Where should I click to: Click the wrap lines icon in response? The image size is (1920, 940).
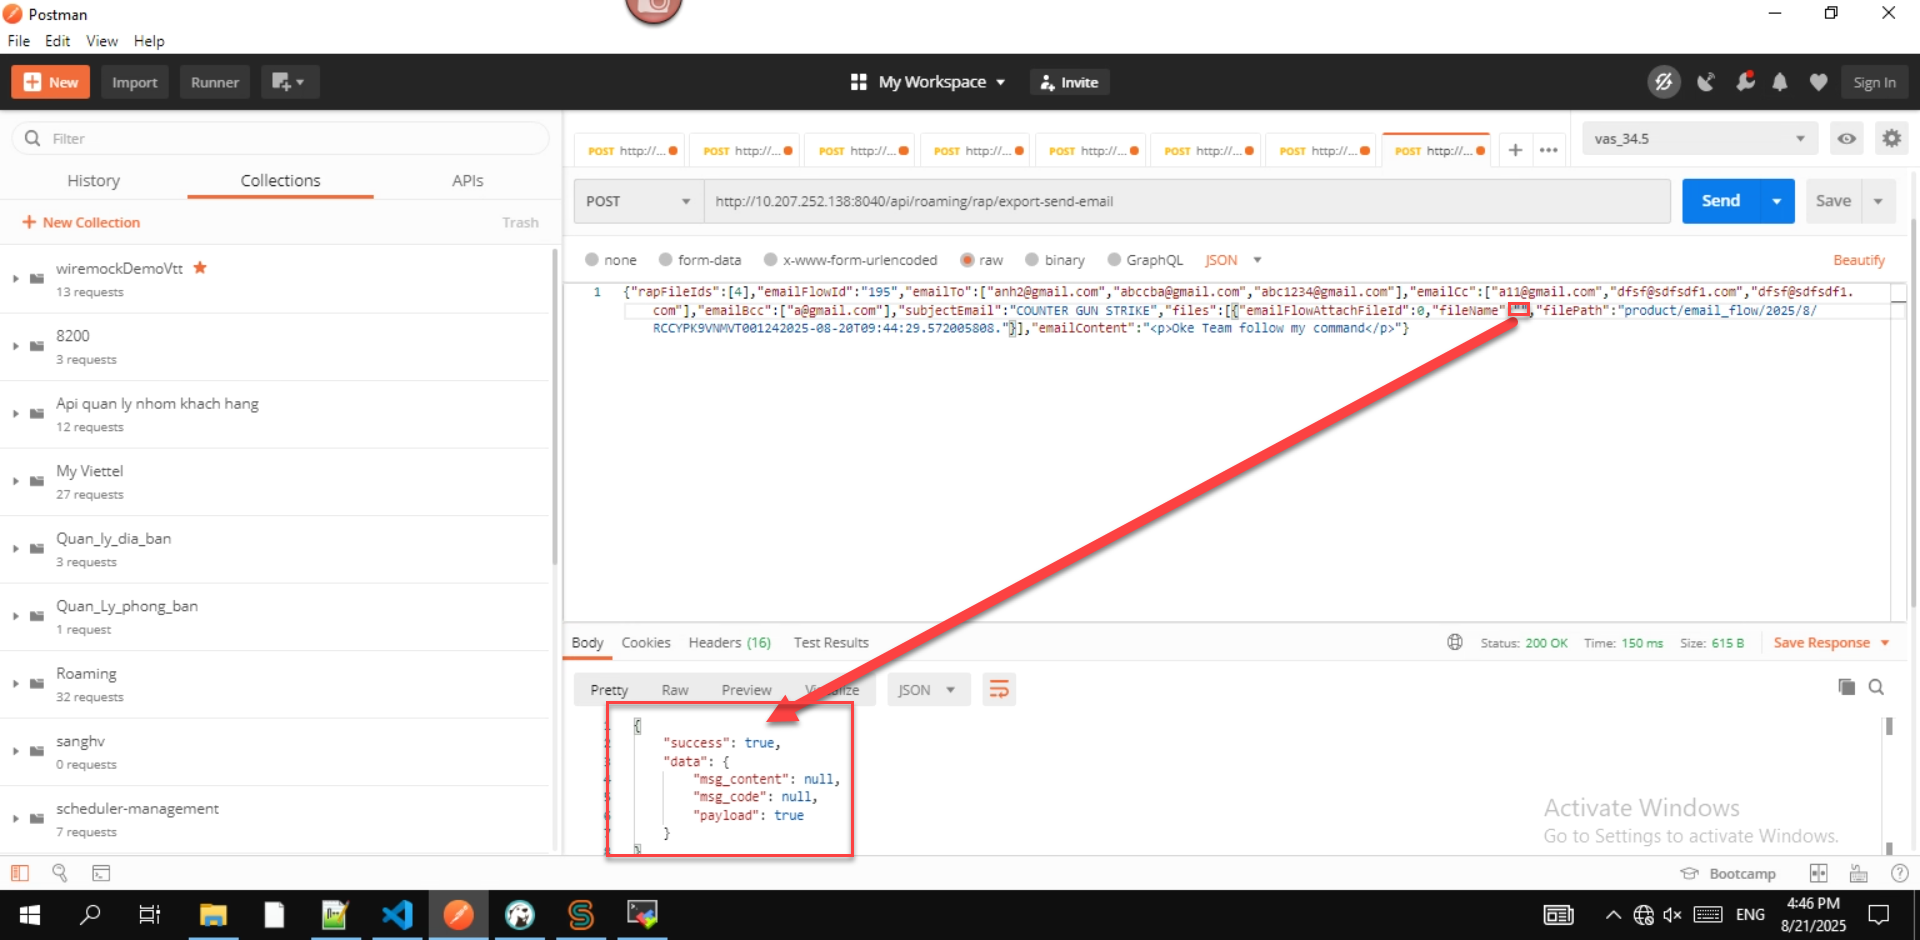998,690
